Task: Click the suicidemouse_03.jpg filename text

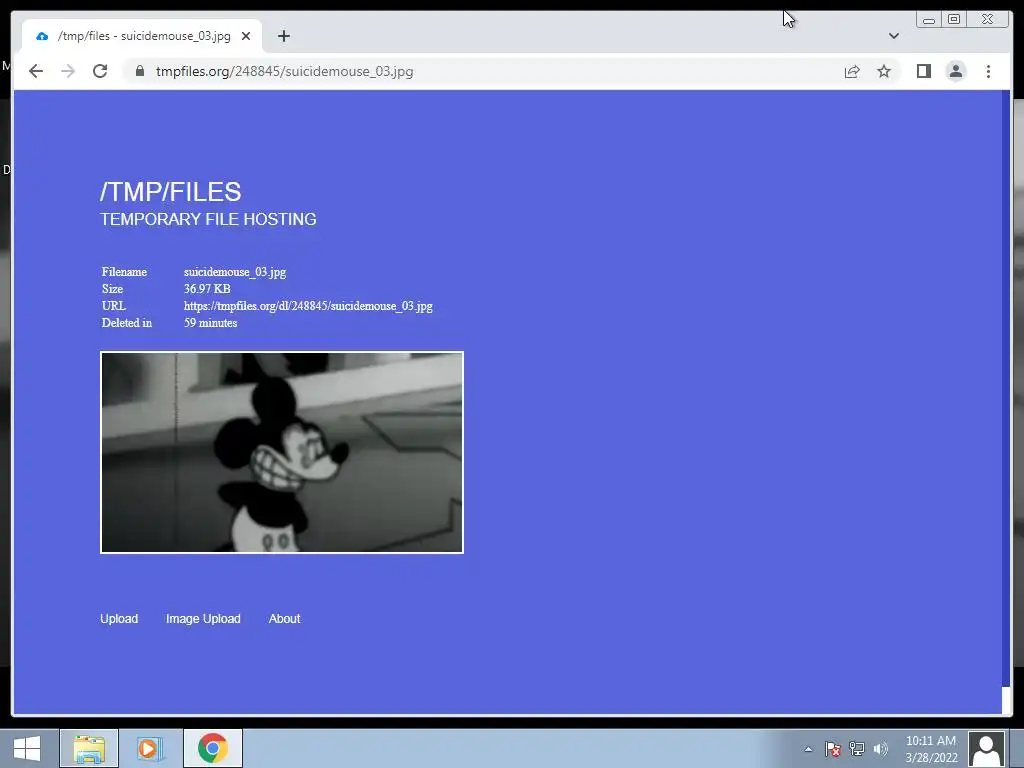Action: pyautogui.click(x=235, y=272)
